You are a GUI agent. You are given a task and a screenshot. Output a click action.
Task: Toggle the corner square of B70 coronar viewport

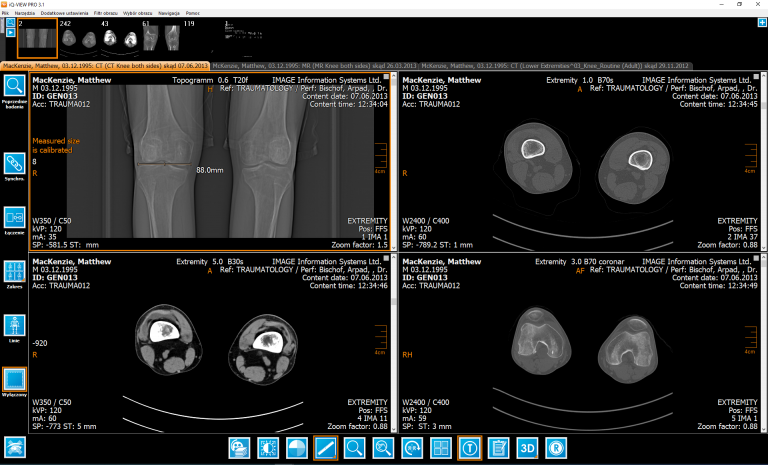756,258
